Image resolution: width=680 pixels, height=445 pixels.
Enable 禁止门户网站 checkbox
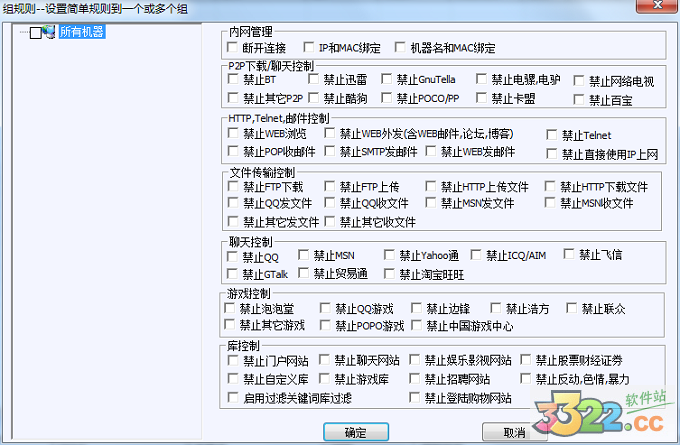pyautogui.click(x=233, y=360)
